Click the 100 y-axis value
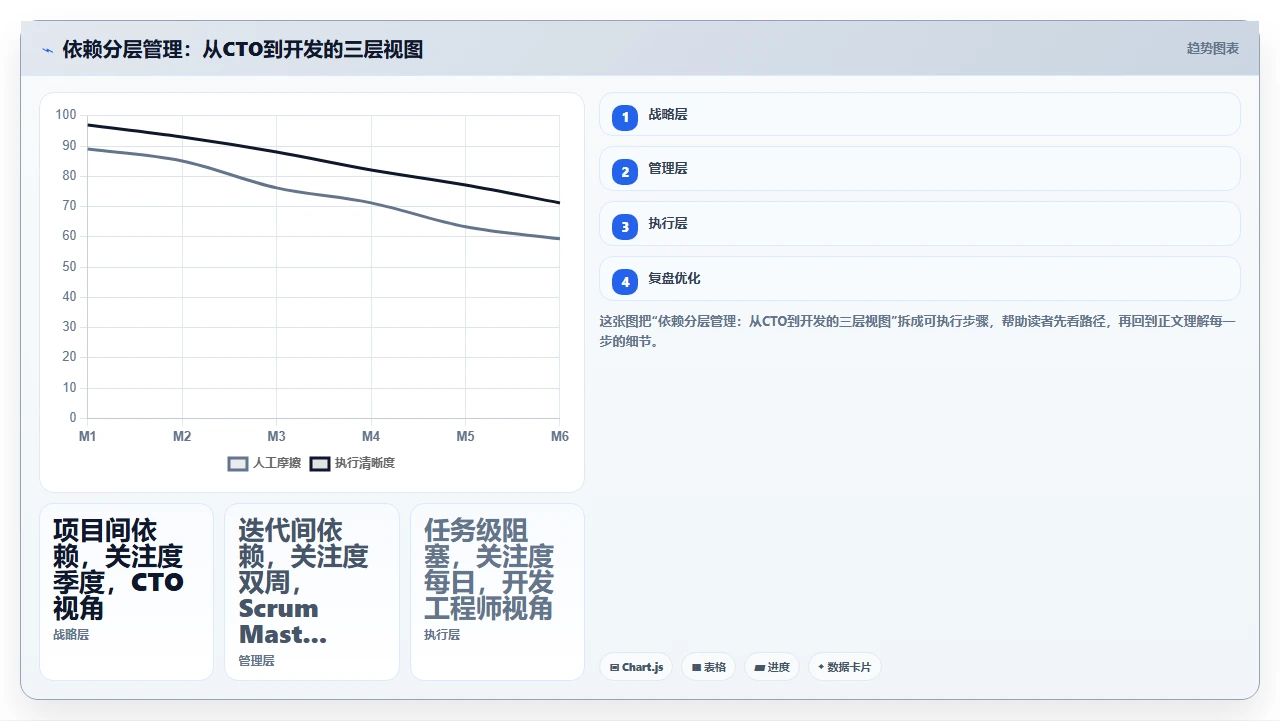This screenshot has height=721, width=1280. pyautogui.click(x=66, y=115)
